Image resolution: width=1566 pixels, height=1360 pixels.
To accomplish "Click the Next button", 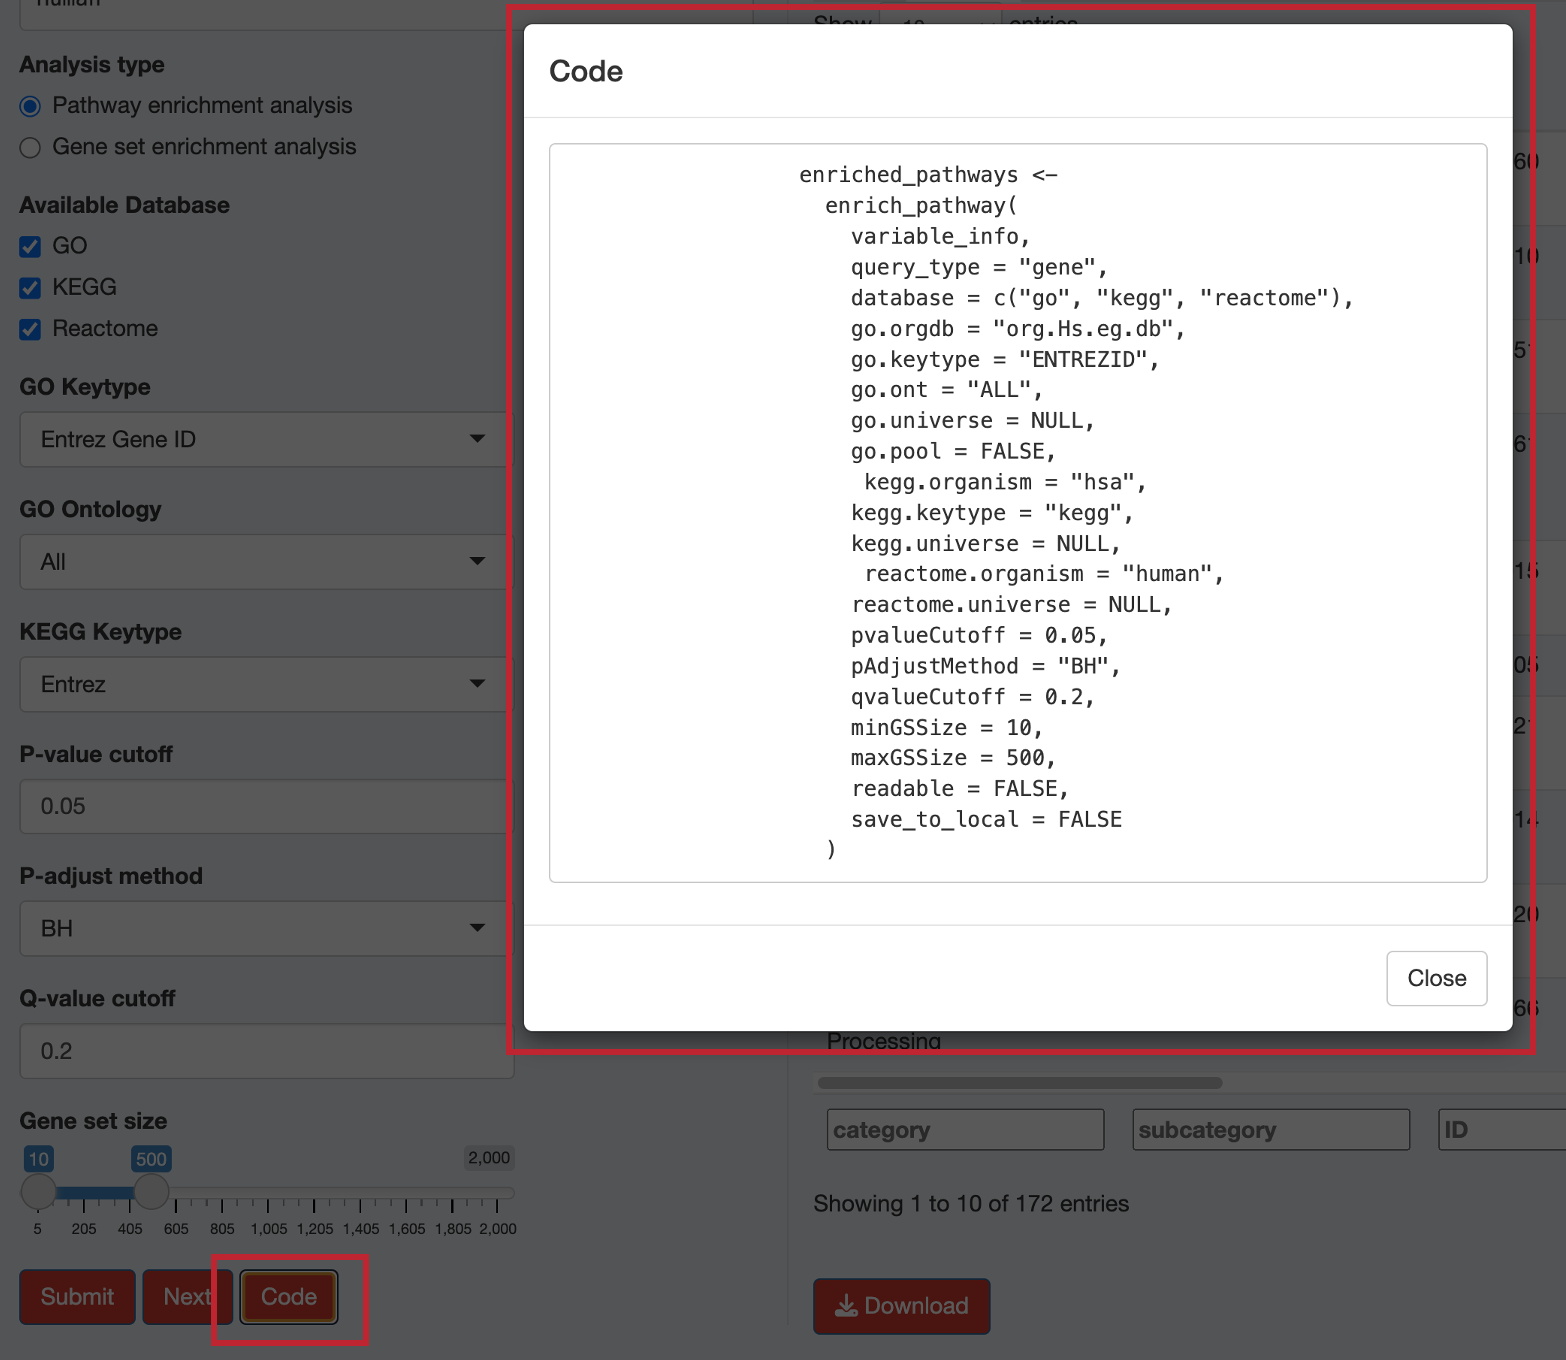I will (x=187, y=1297).
